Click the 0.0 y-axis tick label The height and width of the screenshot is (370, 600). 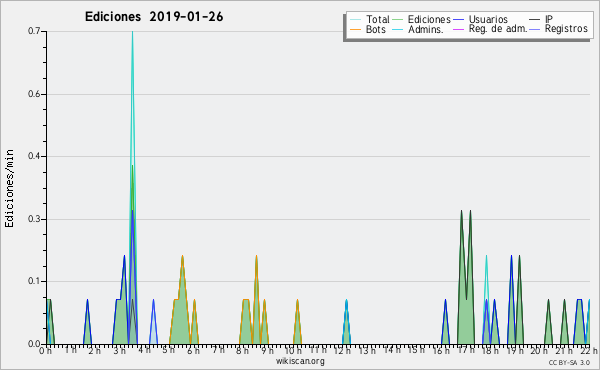click(34, 344)
